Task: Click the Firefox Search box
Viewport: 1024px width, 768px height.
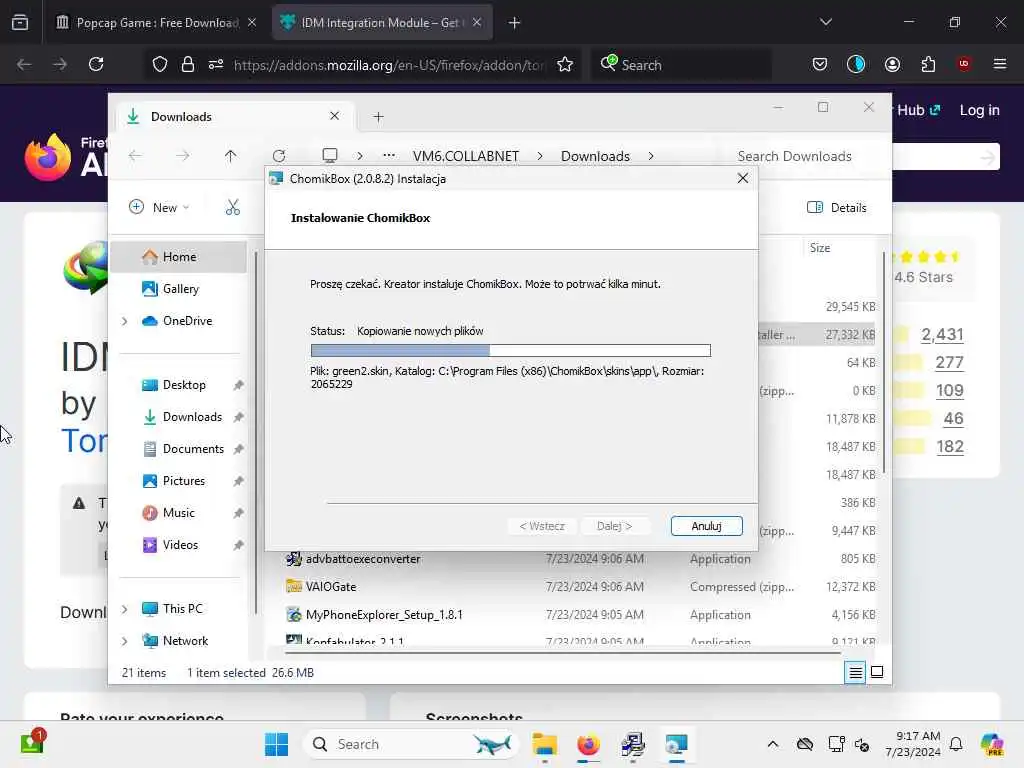Action: click(681, 65)
